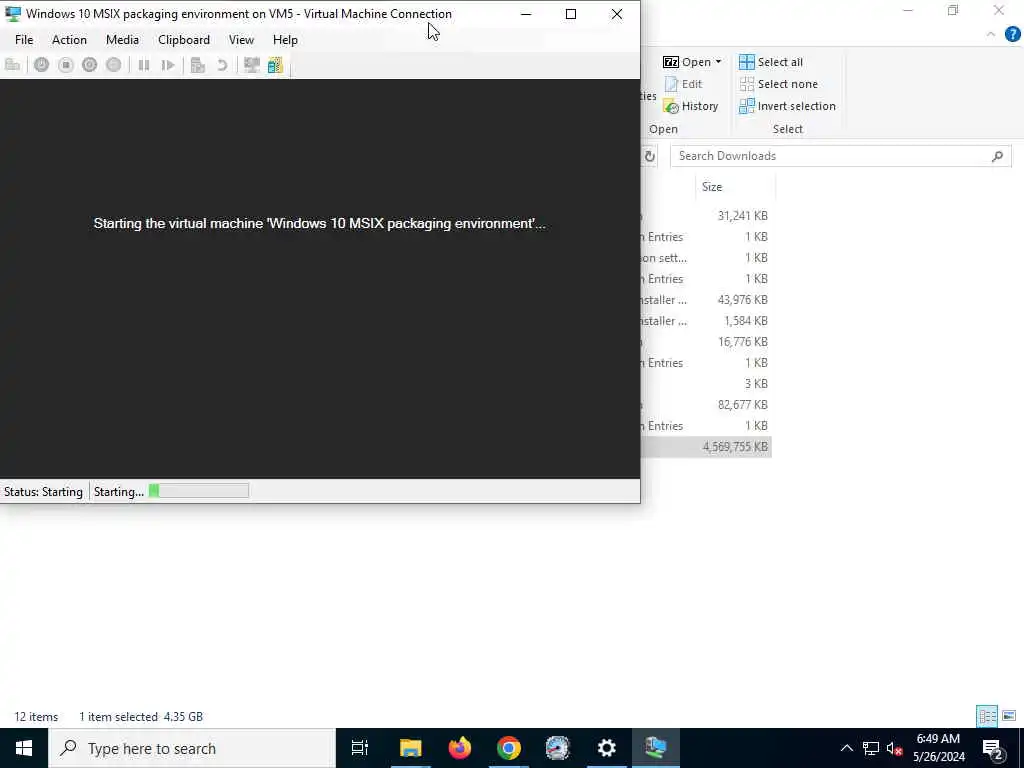This screenshot has height=768, width=1024.
Task: Click the muted volume tray icon
Action: [x=894, y=748]
